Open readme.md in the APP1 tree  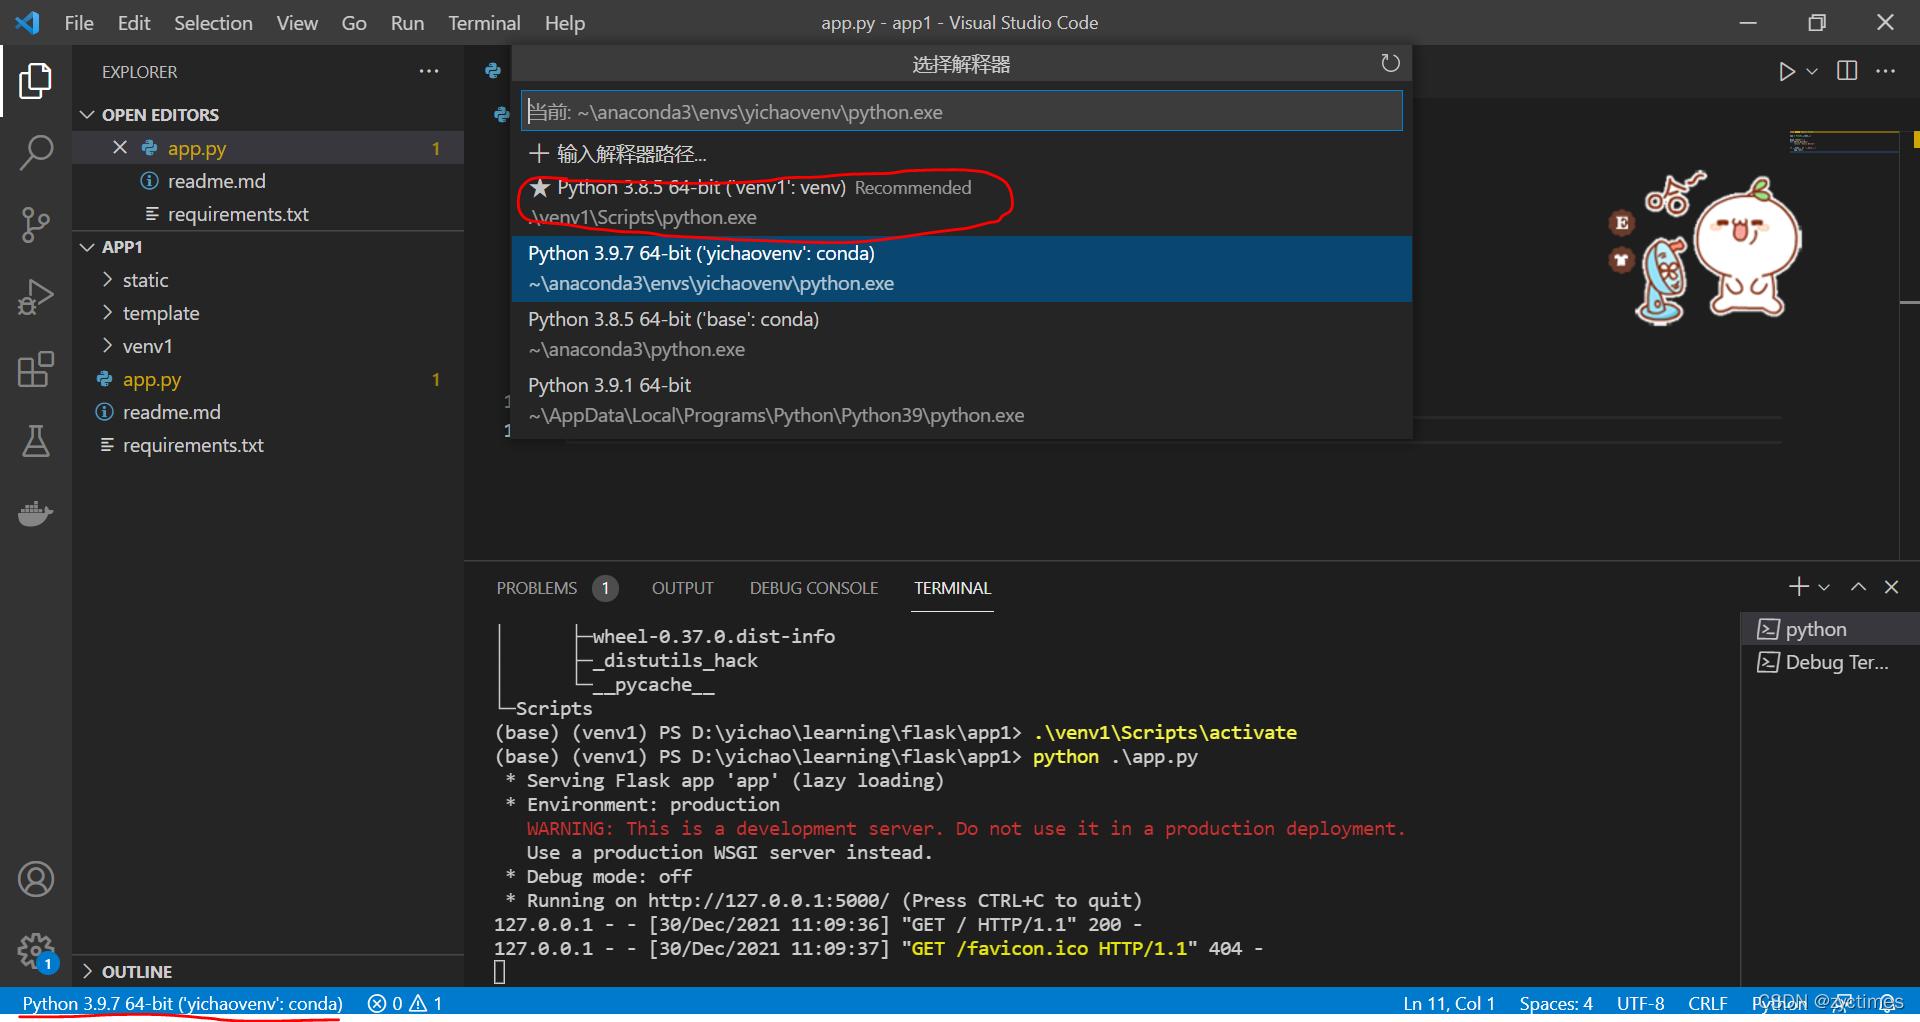coord(267,412)
